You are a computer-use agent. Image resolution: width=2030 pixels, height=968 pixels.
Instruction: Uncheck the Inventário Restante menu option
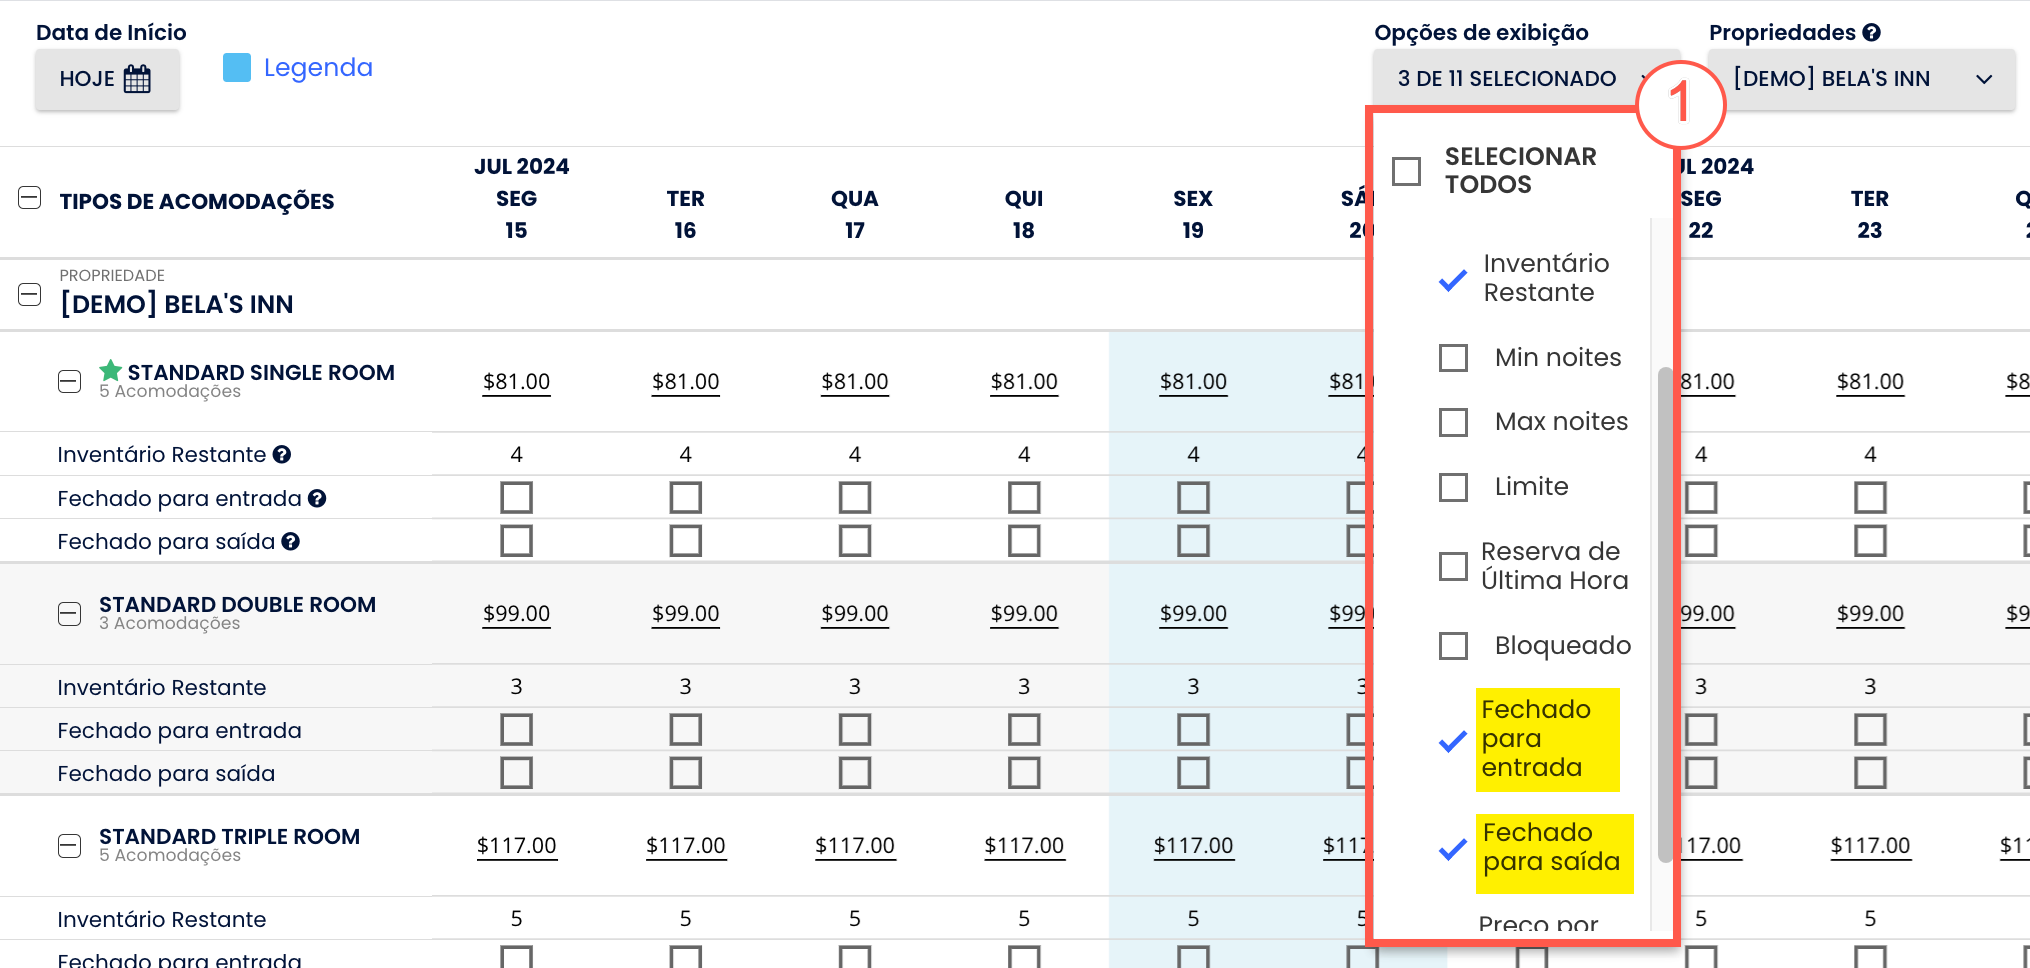tap(1453, 281)
